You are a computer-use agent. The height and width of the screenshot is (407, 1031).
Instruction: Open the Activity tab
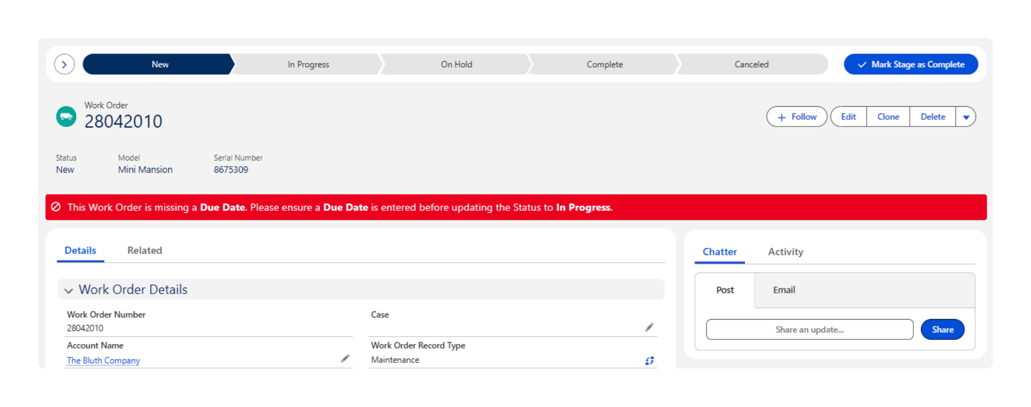tap(785, 252)
